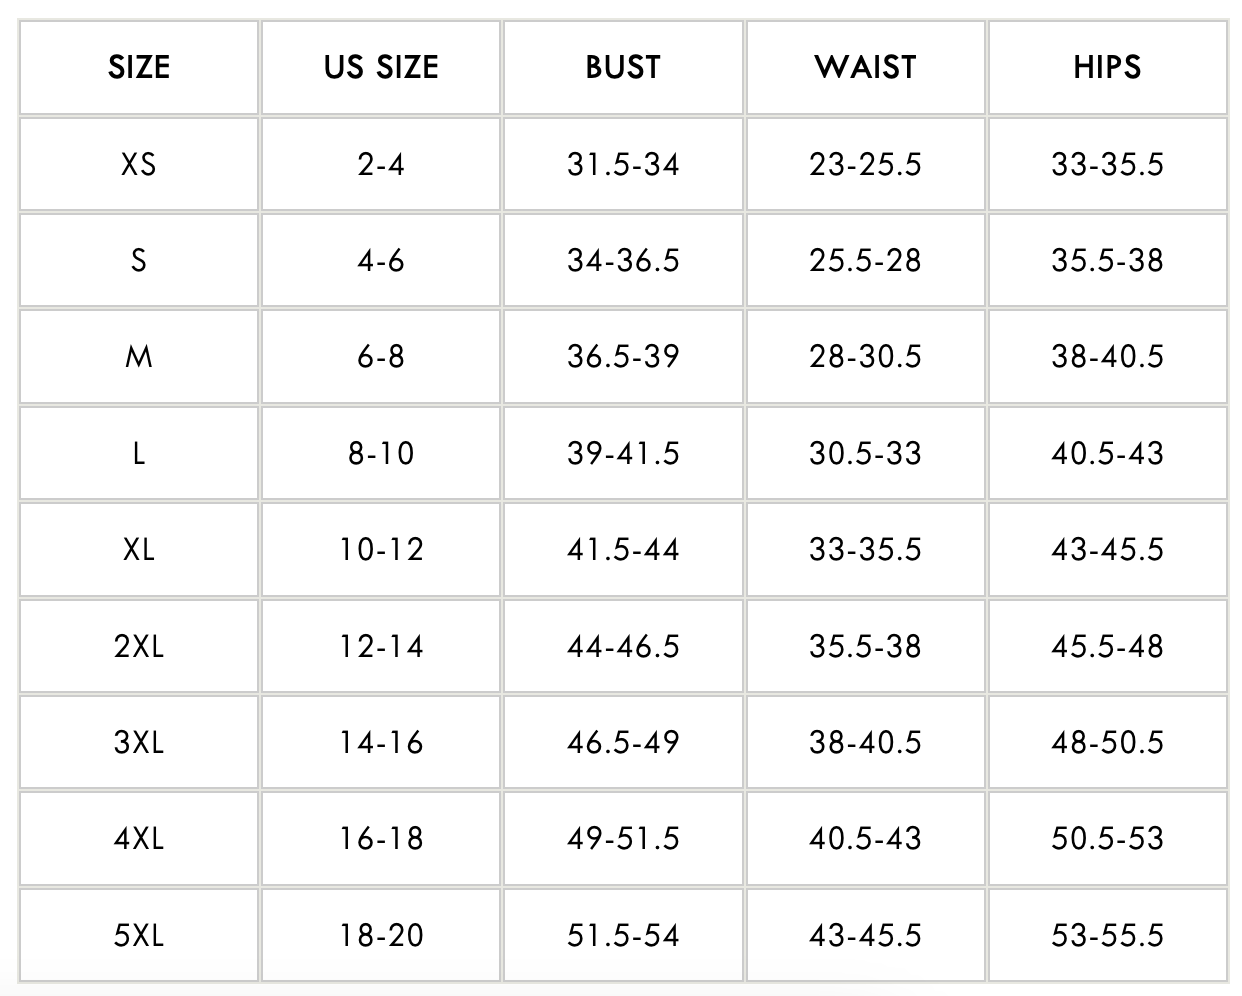Select waist measurement 30.5-33 for L
This screenshot has width=1242, height=996.
coord(865,453)
